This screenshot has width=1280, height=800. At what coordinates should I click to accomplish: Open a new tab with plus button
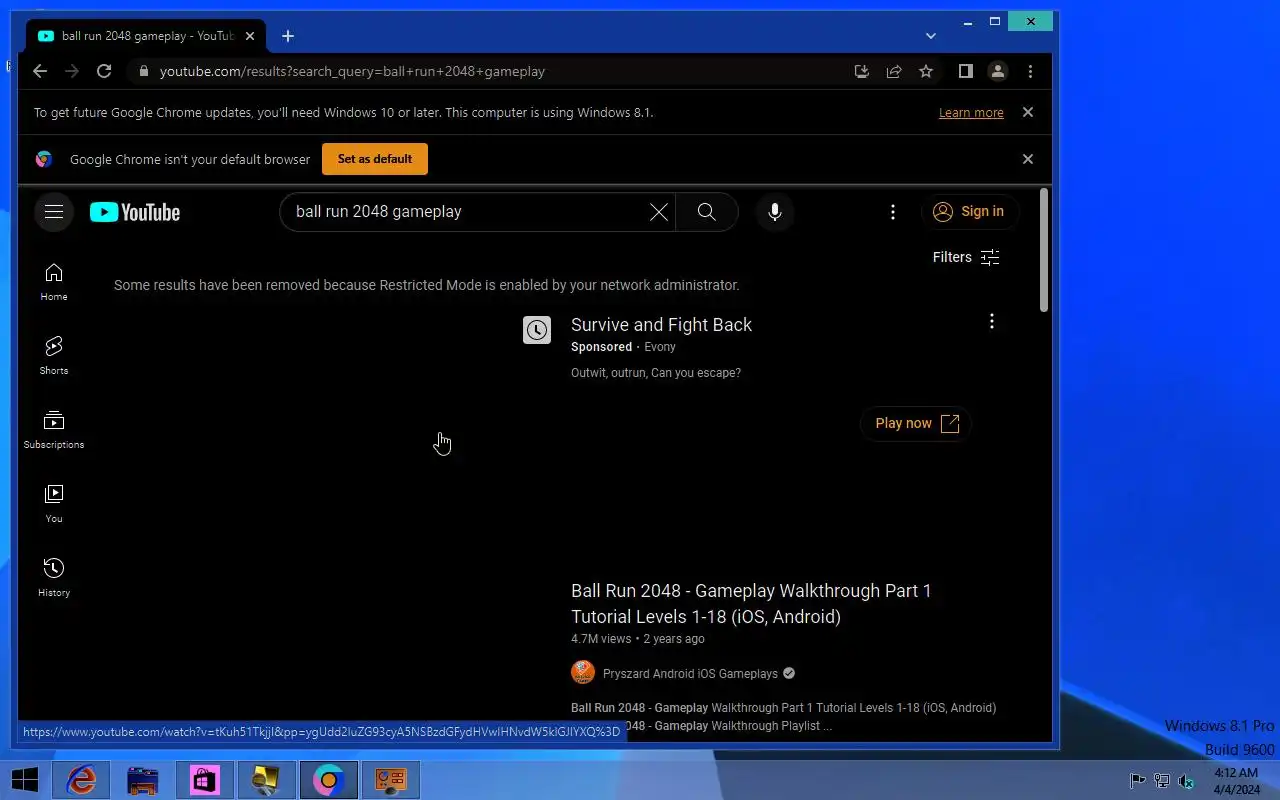point(288,36)
